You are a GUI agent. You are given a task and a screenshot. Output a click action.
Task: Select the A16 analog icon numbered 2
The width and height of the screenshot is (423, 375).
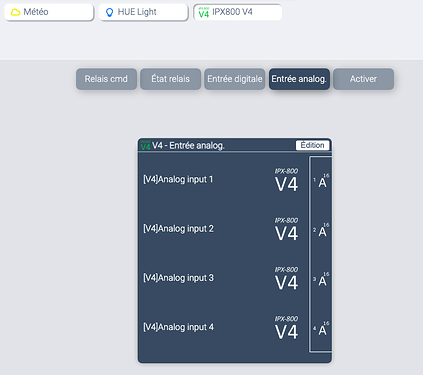point(321,230)
